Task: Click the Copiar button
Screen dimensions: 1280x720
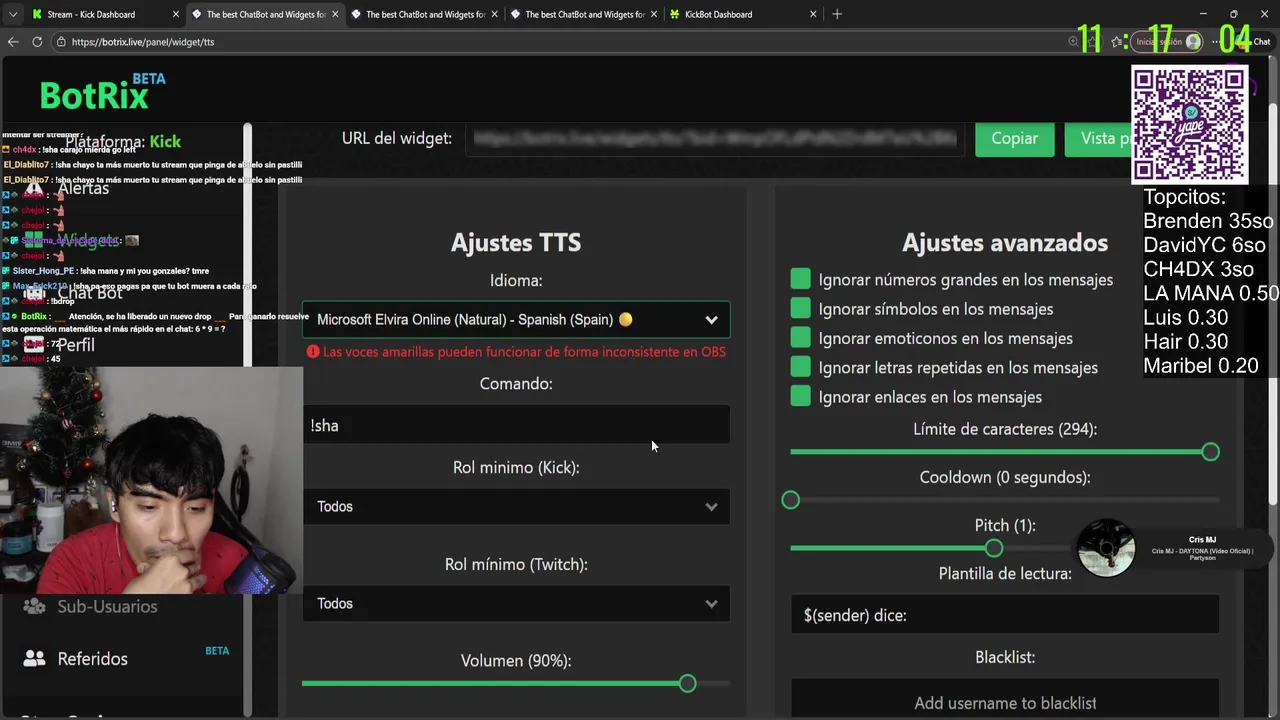Action: point(1014,138)
